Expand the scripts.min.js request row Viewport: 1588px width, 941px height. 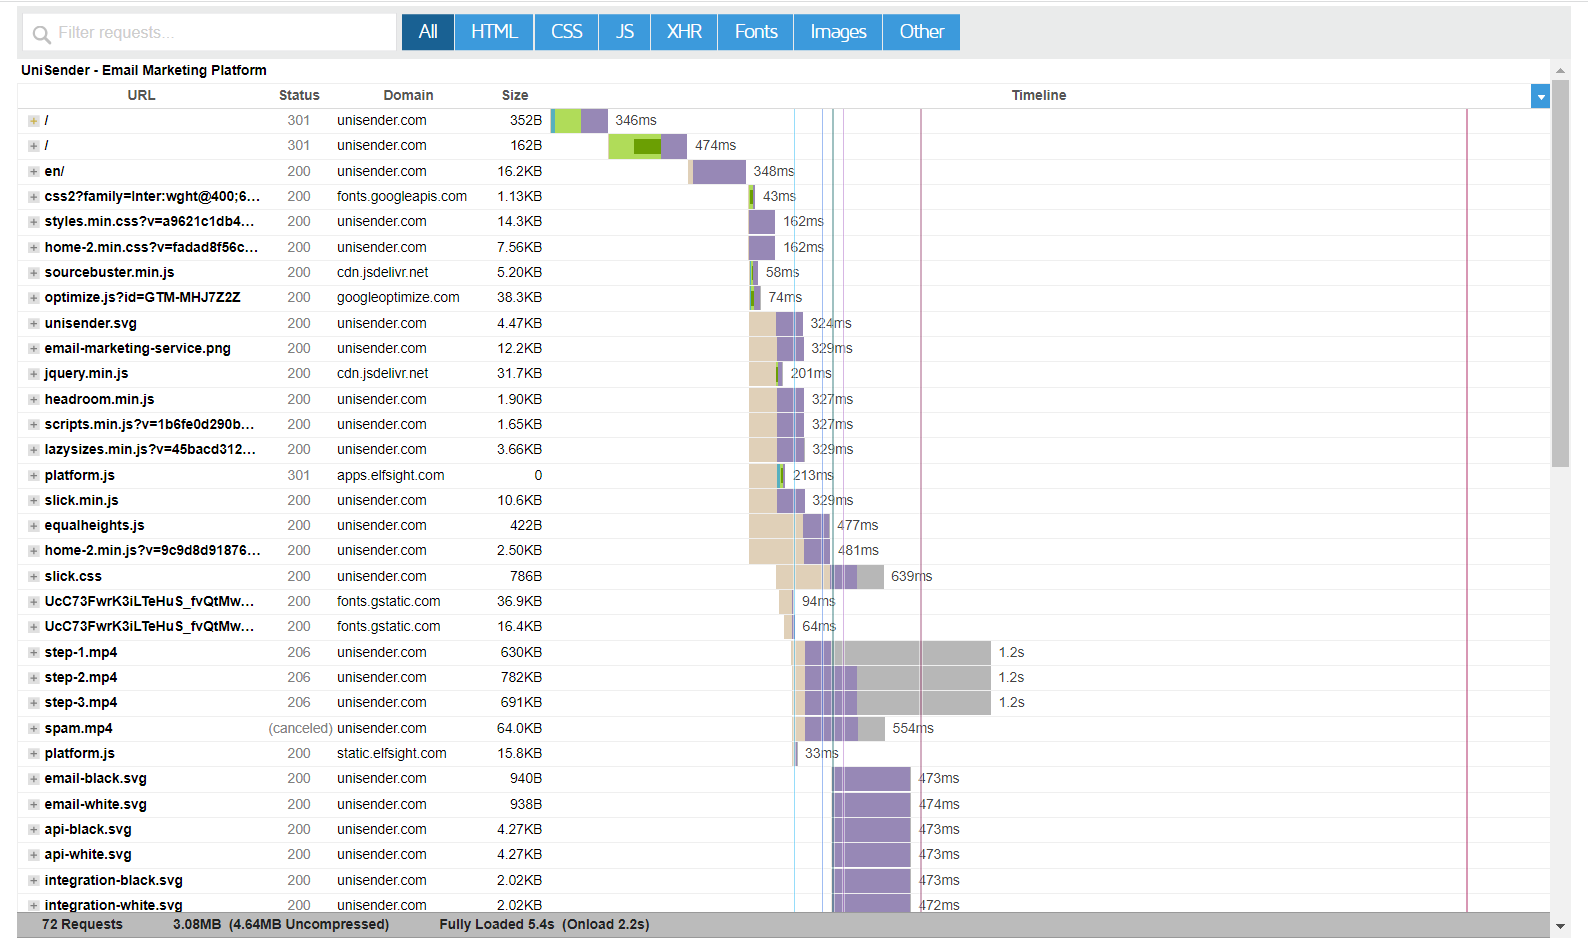tap(34, 425)
